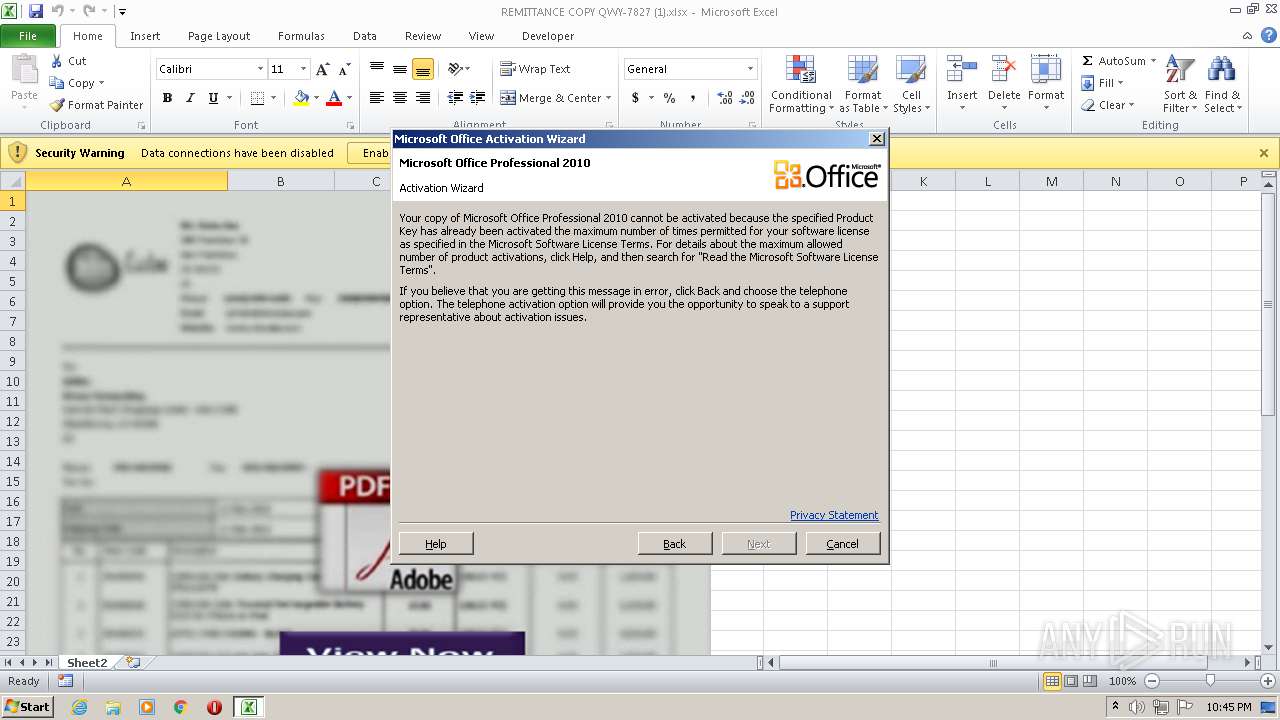
Task: Open the Format cells menu
Action: [1046, 85]
